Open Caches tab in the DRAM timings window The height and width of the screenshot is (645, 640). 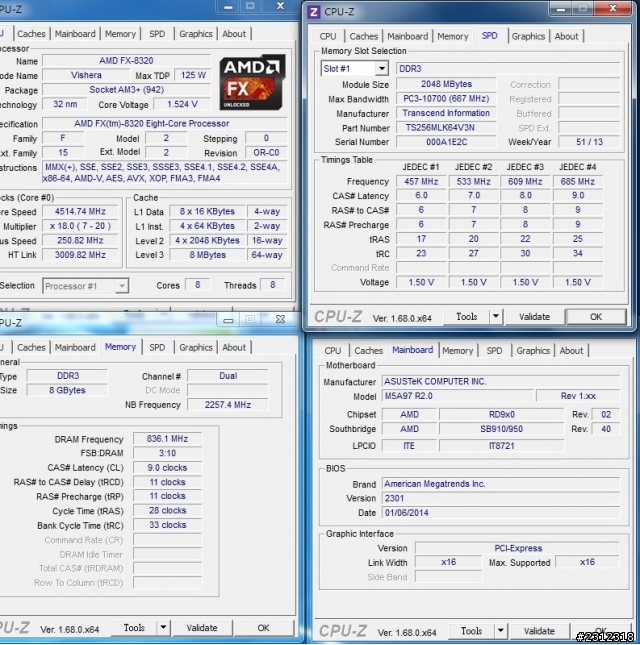31,347
